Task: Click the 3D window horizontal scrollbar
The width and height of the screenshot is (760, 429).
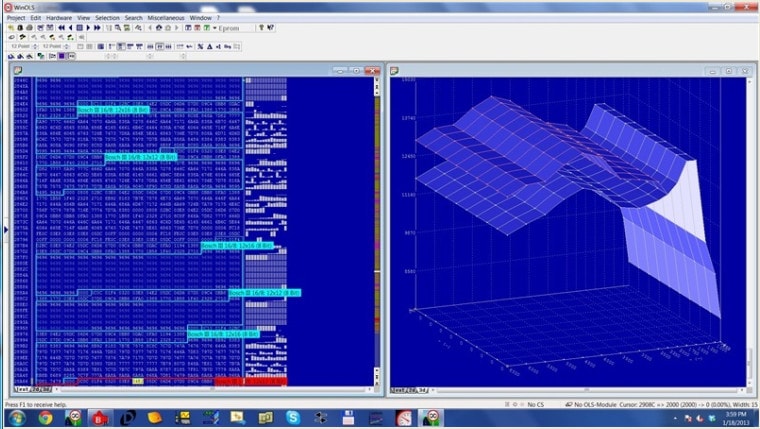Action: [x=586, y=390]
